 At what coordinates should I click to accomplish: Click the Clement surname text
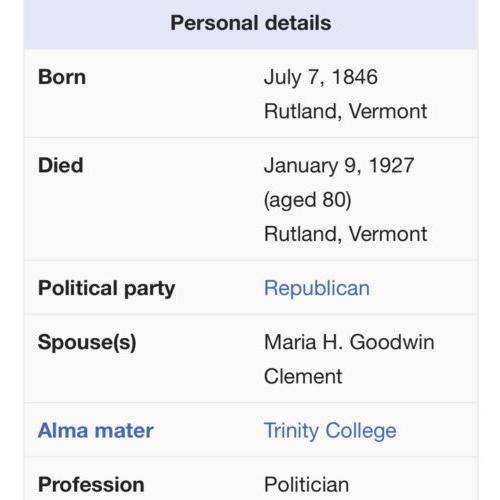[303, 377]
